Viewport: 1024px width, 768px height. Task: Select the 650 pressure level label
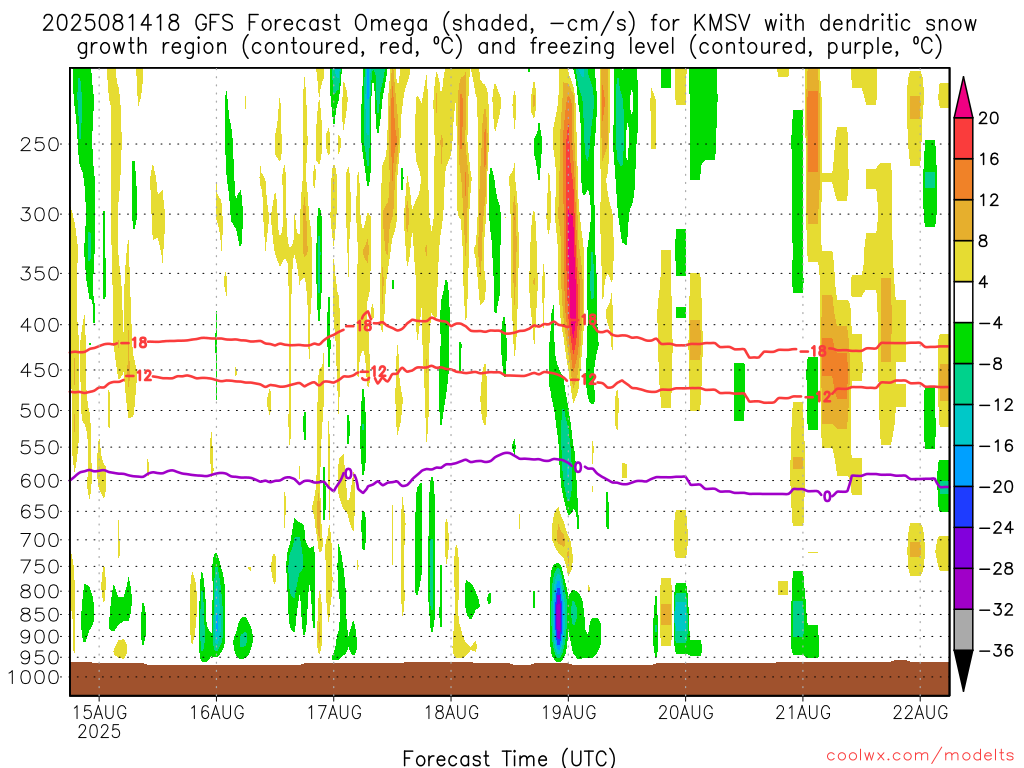[40, 511]
